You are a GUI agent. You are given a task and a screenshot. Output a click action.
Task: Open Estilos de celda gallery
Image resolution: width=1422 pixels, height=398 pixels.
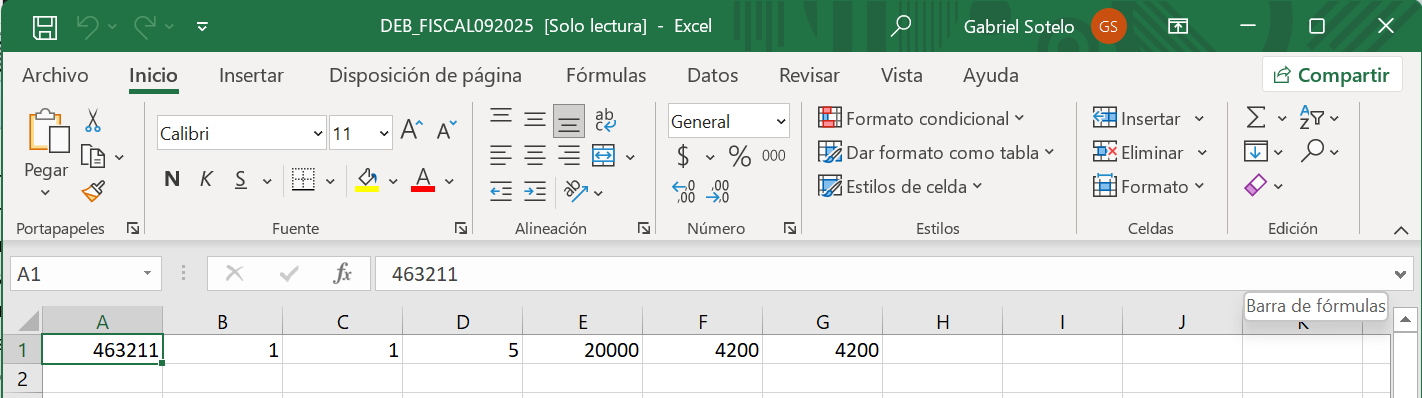click(900, 186)
